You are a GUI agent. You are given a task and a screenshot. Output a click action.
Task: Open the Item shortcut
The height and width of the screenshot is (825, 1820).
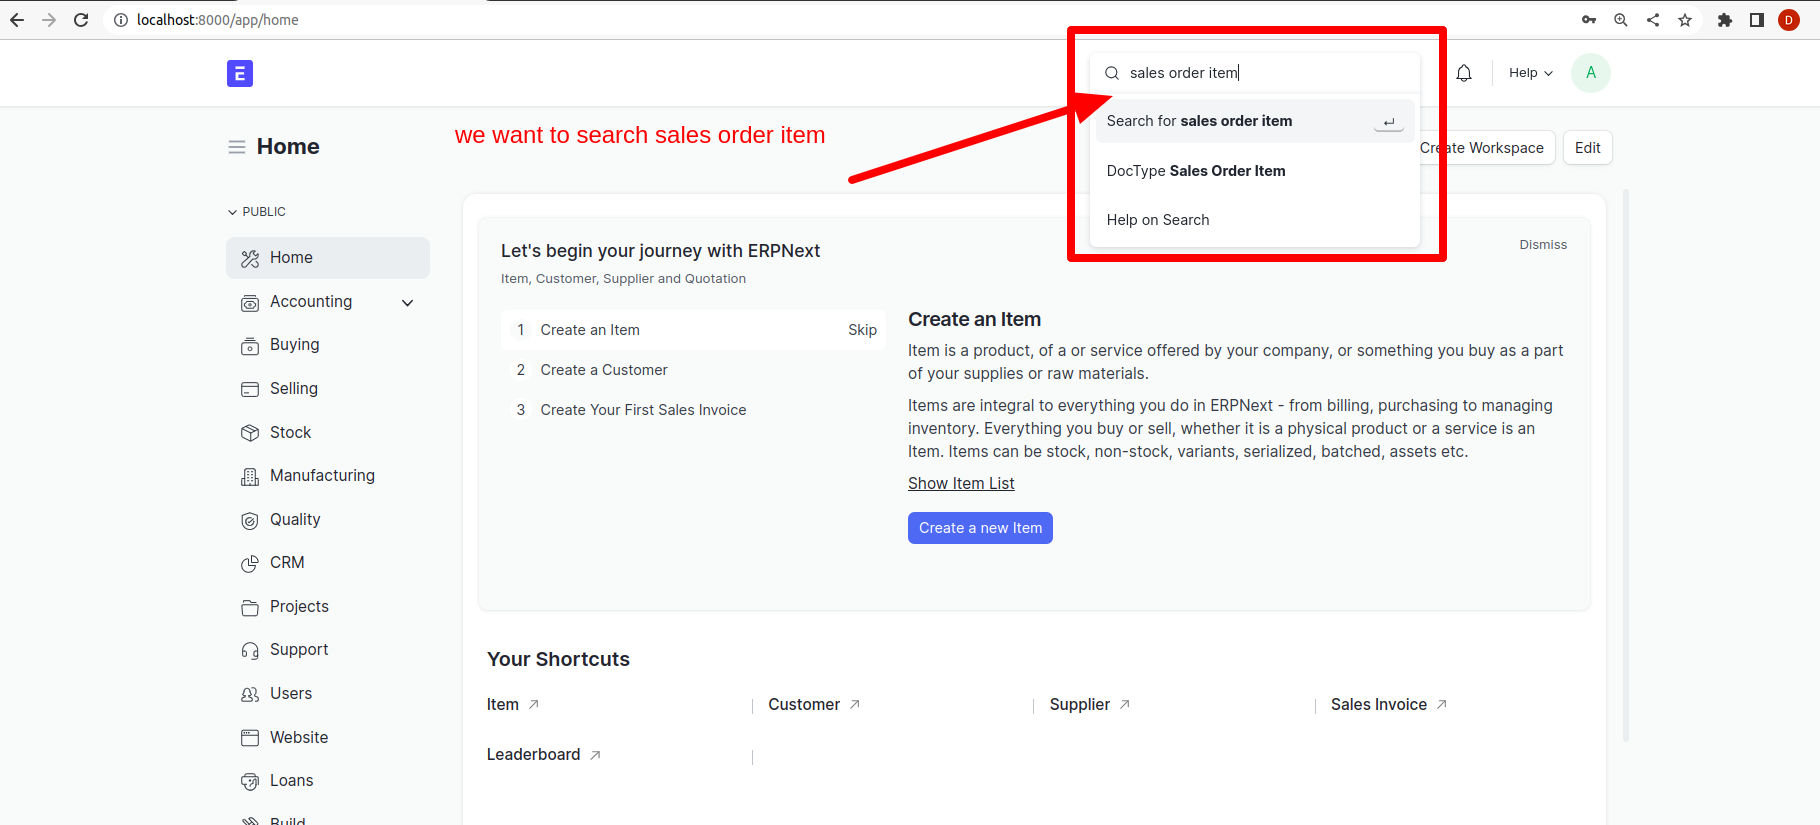[513, 705]
